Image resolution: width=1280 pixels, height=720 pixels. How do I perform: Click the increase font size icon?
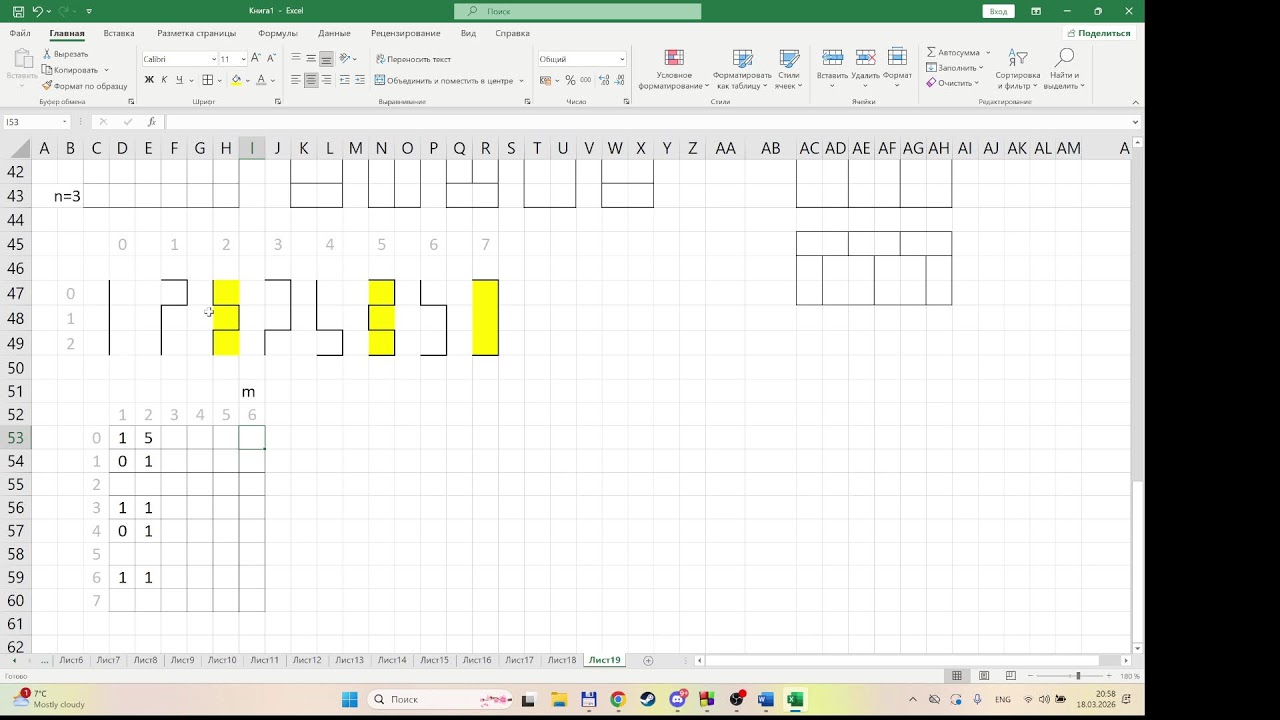tap(256, 59)
